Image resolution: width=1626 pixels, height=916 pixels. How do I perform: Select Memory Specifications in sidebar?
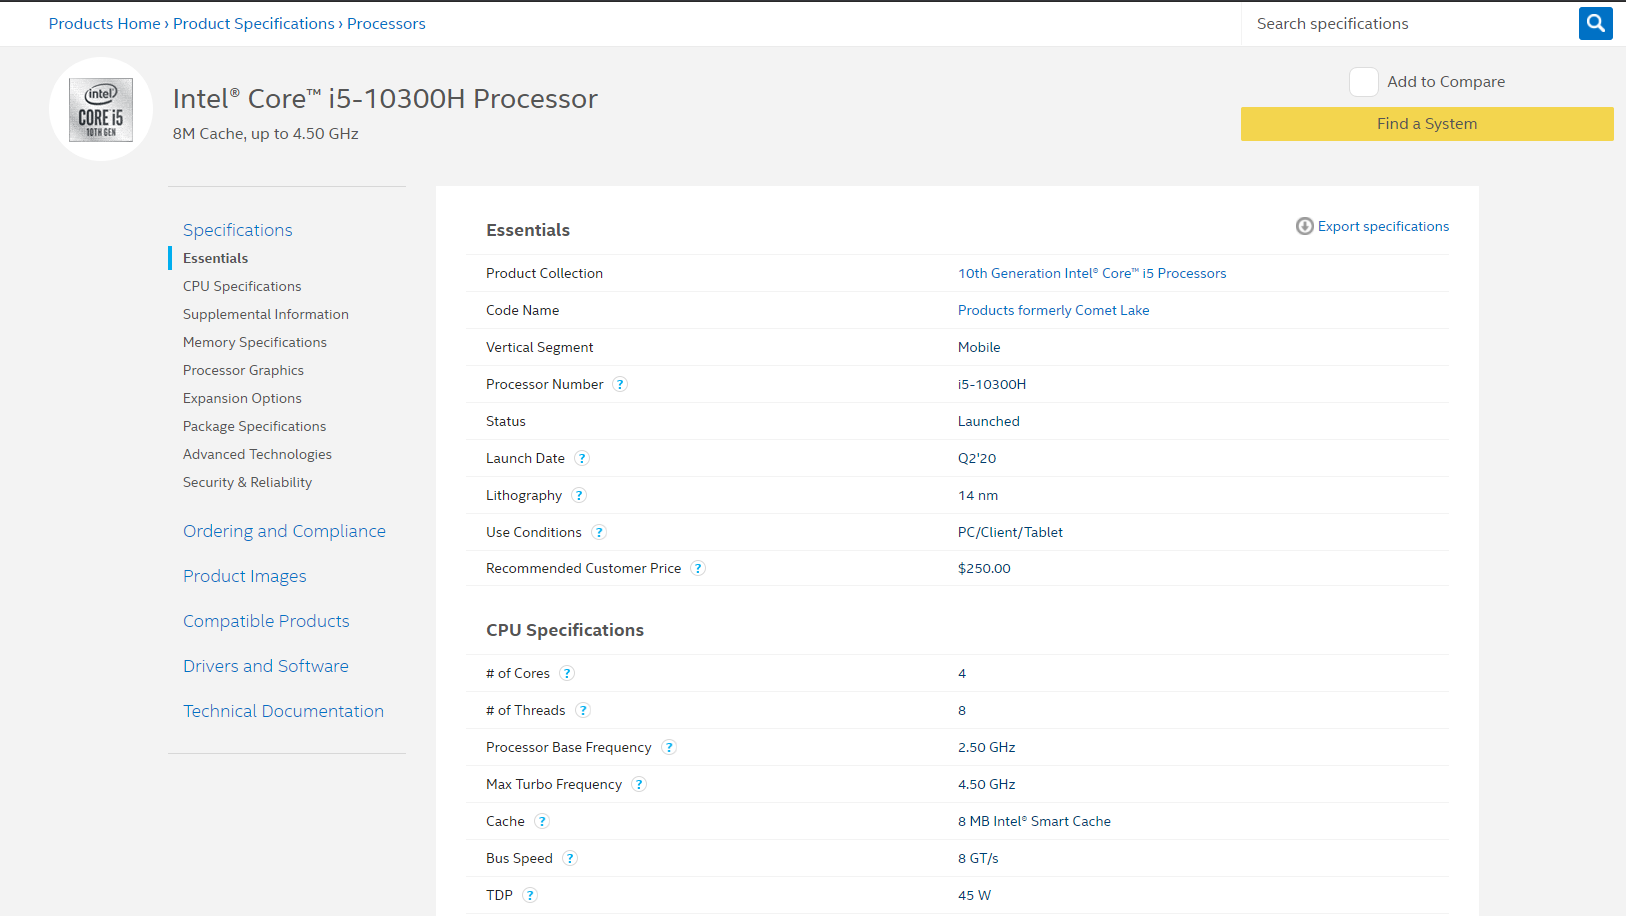pos(255,342)
